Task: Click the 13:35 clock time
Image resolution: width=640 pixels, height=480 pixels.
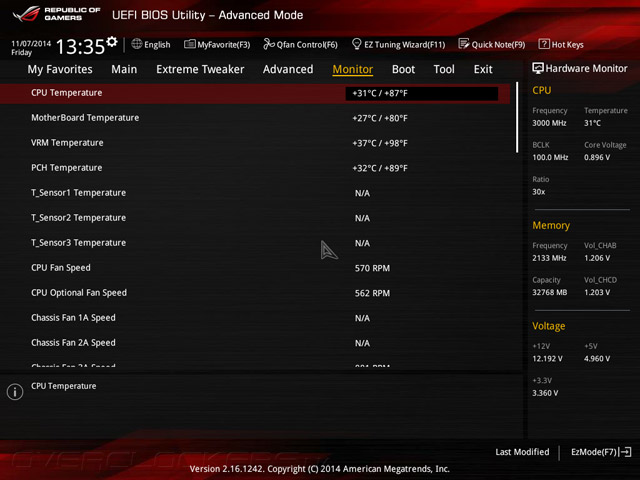Action: (x=80, y=47)
